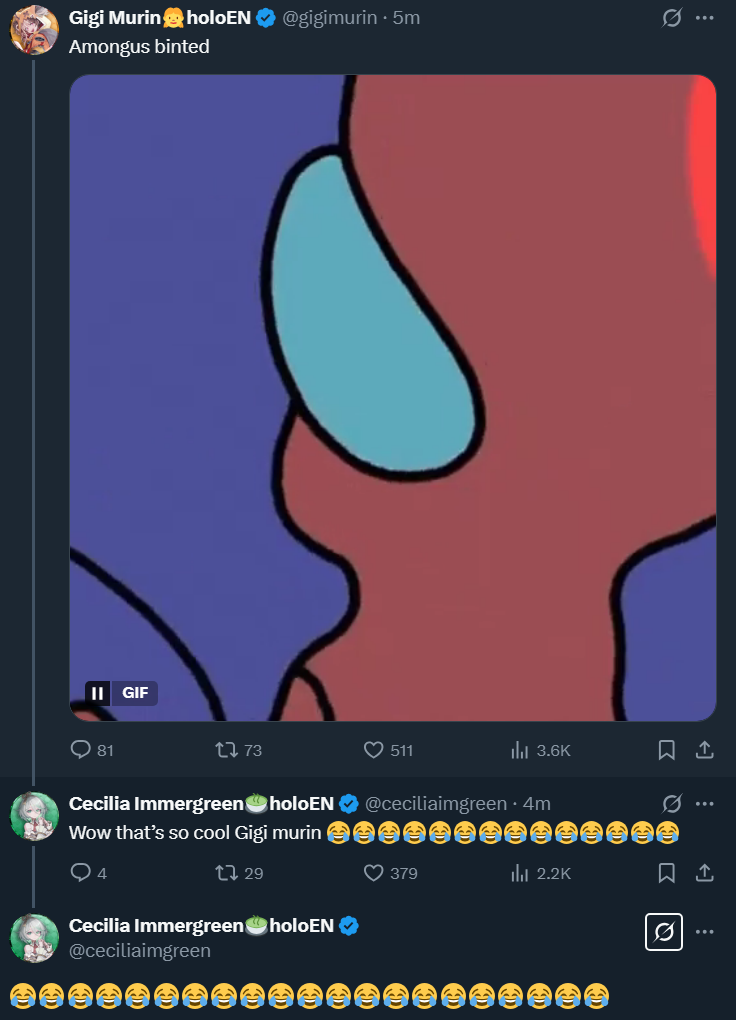Repost Cecilia's tweet with 29 reposts
Viewport: 736px width, 1020px height.
coord(226,873)
